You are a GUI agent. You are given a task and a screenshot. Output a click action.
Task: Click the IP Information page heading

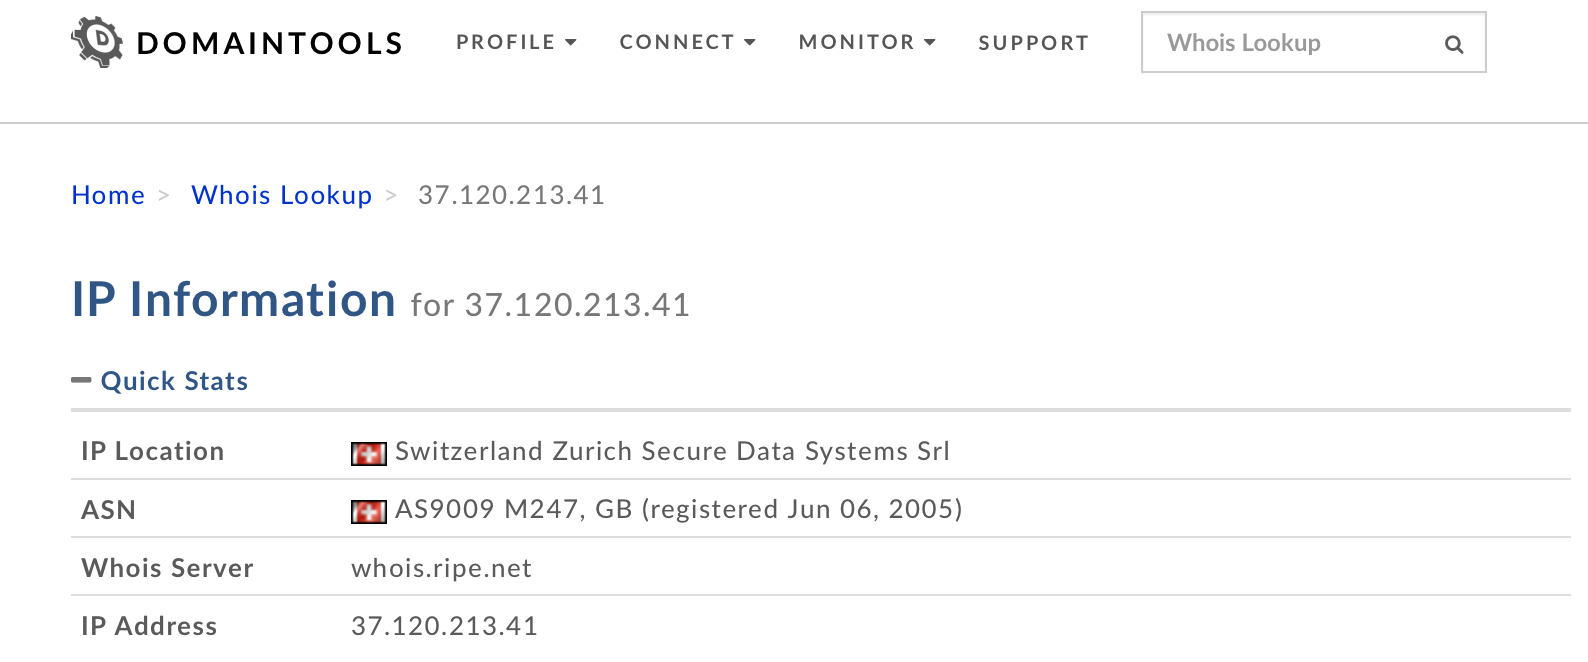[234, 300]
